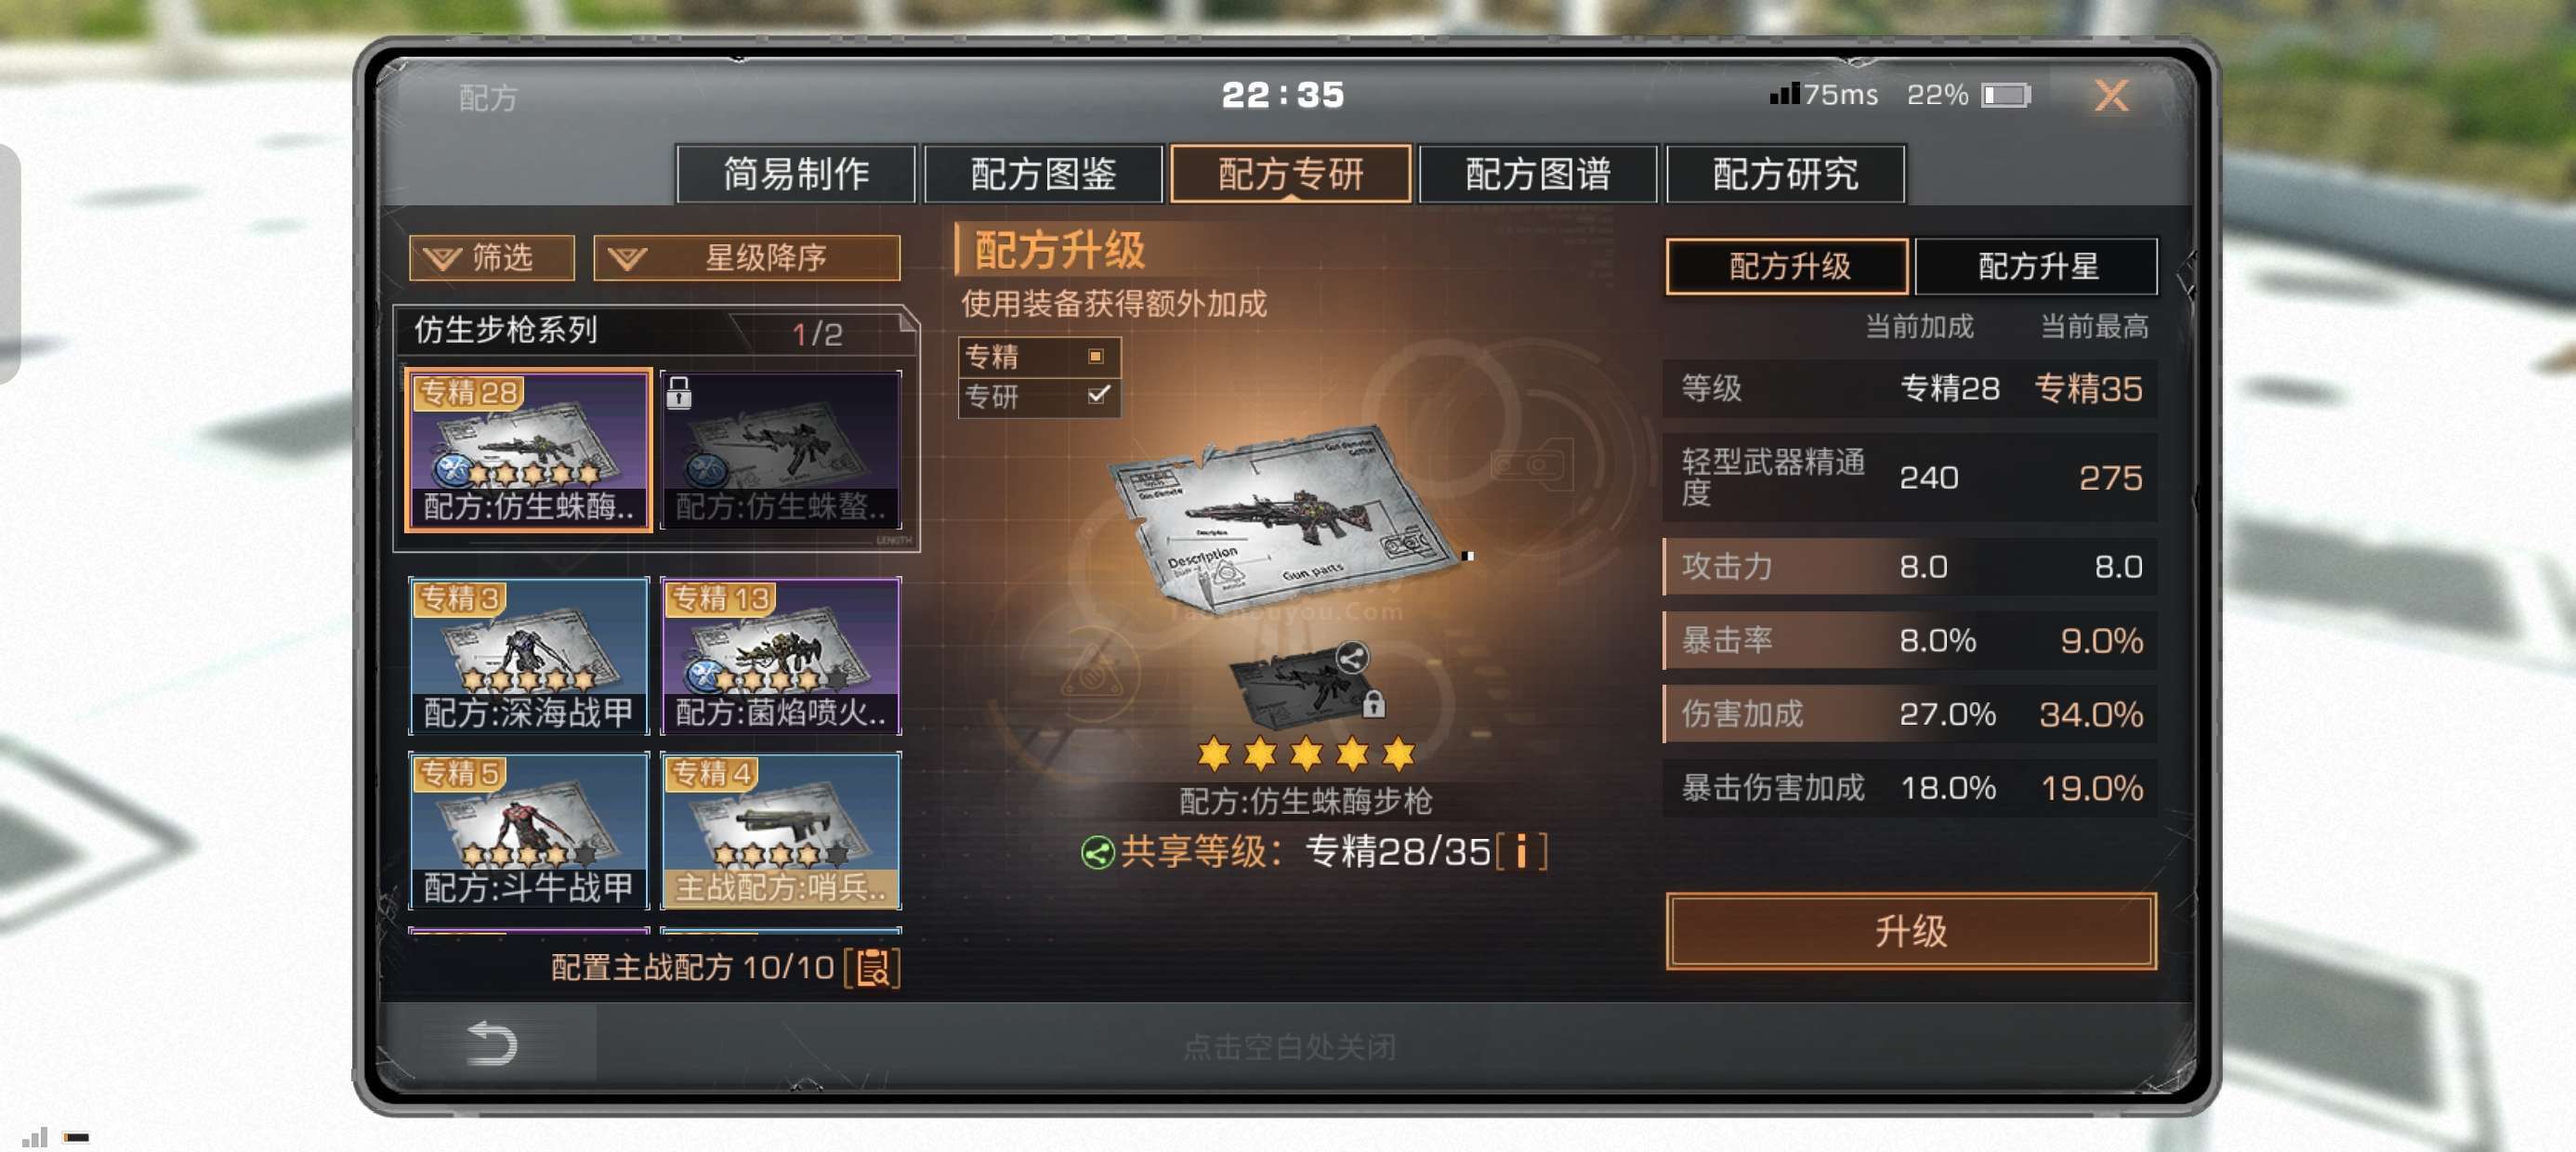The image size is (2576, 1152).
Task: Click the wrench badge on the 仿生蛛酶 recipe
Action: [x=452, y=469]
